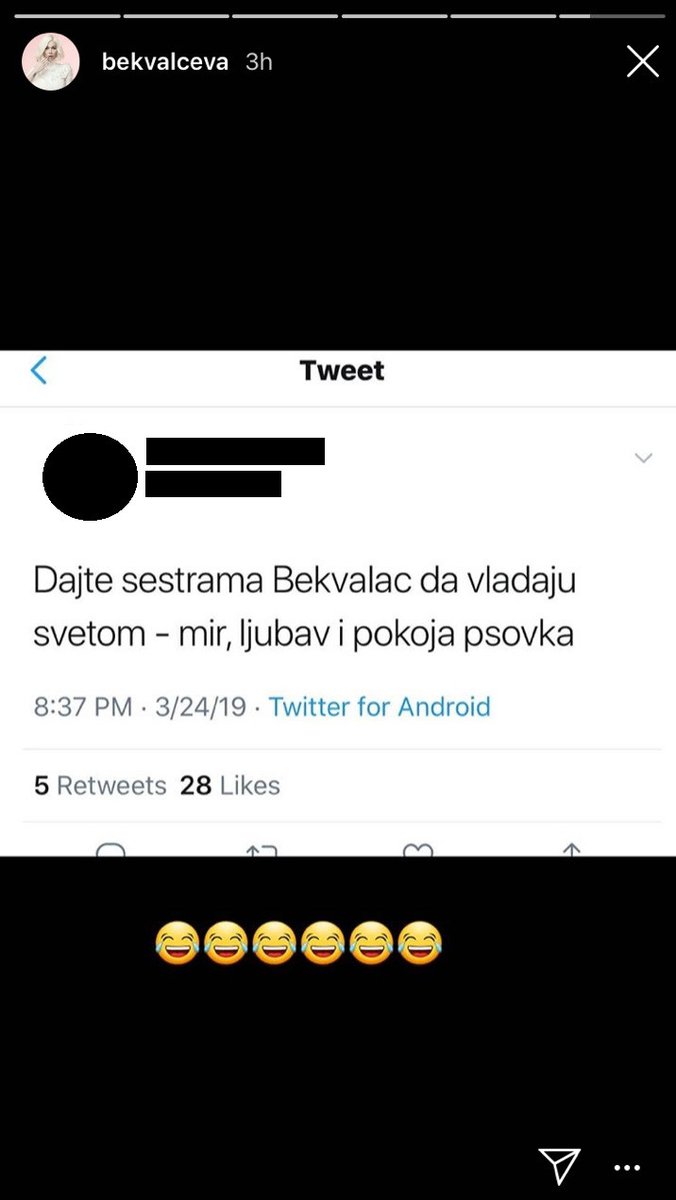
Task: Tap the retweet icon under tweet
Action: [x=261, y=849]
